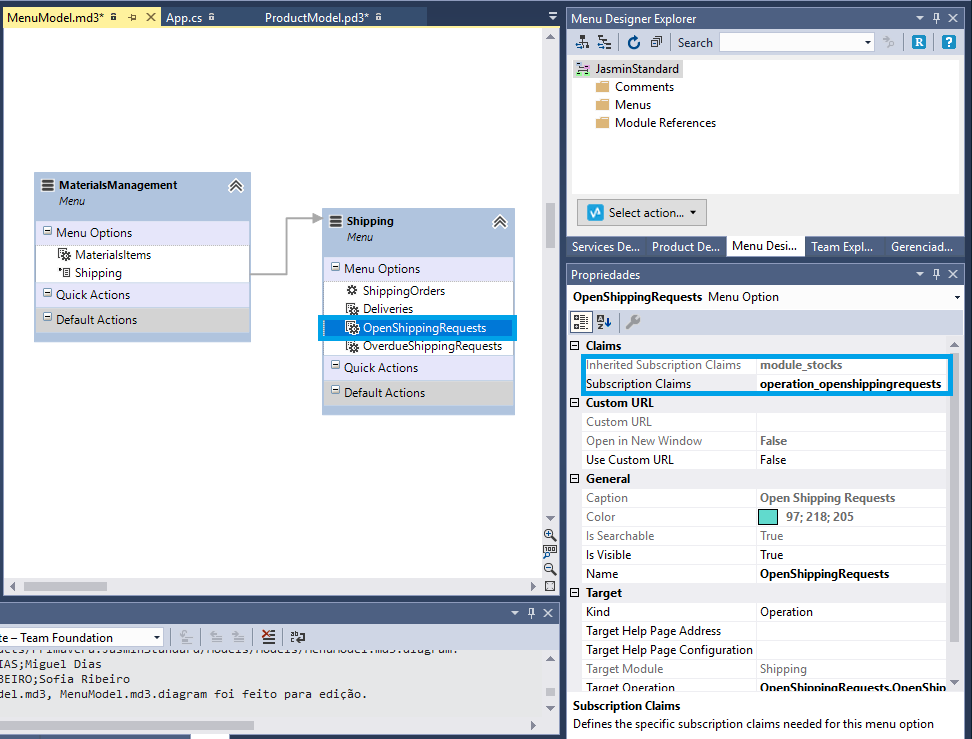
Task: Collapse the Target property category
Action: (575, 593)
